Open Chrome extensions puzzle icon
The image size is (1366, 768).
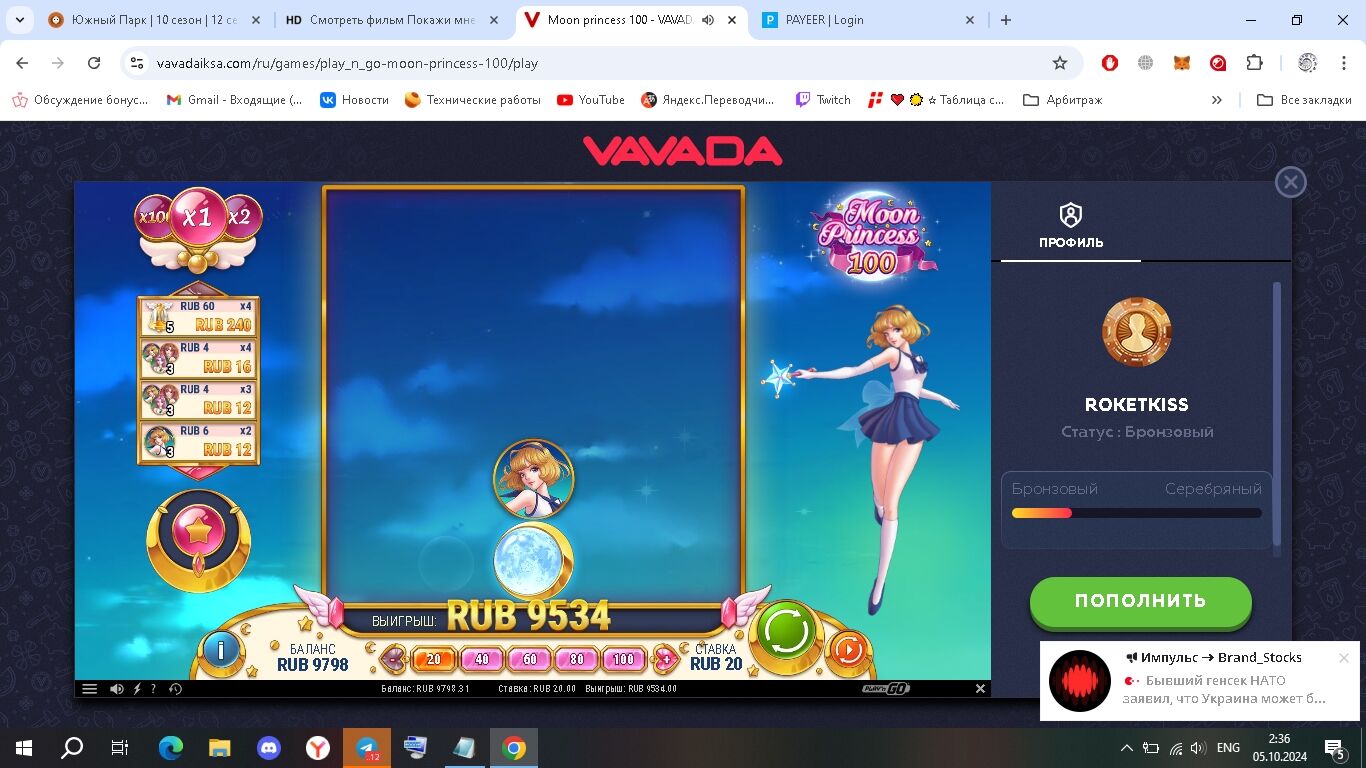pyautogui.click(x=1254, y=63)
